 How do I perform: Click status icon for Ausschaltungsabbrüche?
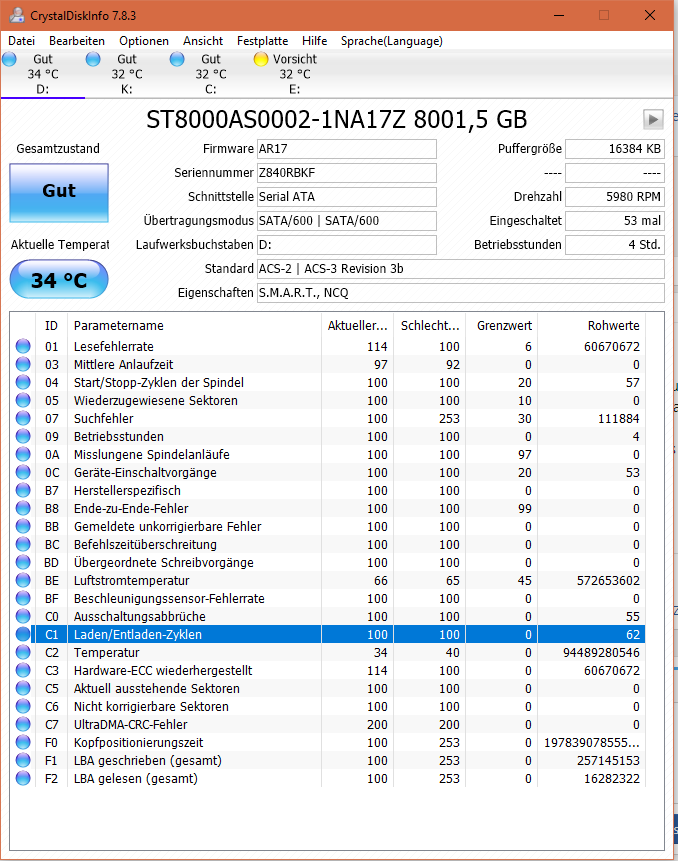click(23, 617)
